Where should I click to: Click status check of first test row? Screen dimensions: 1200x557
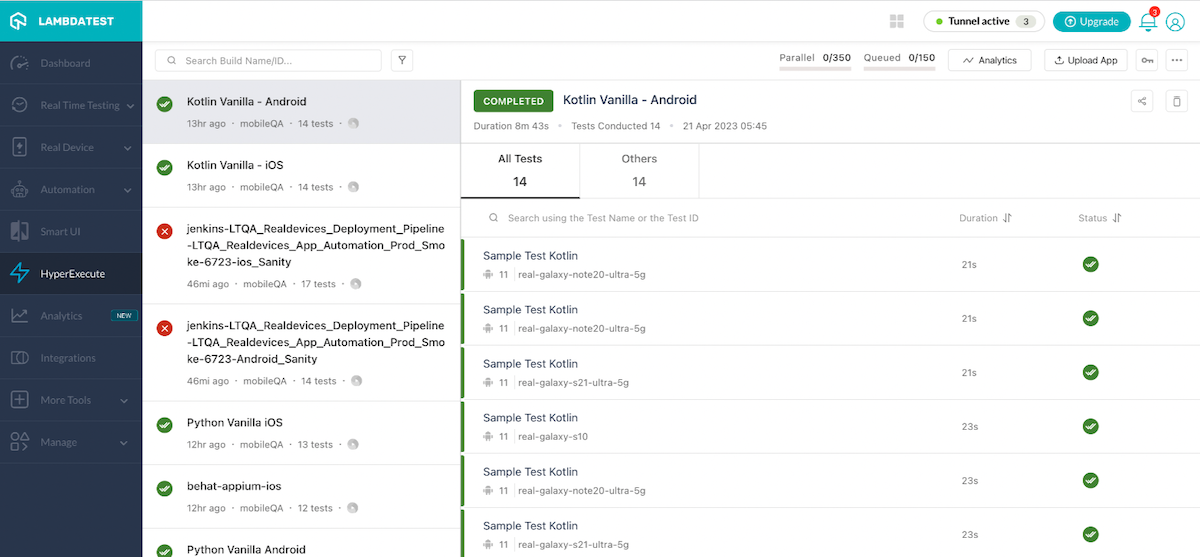point(1091,264)
